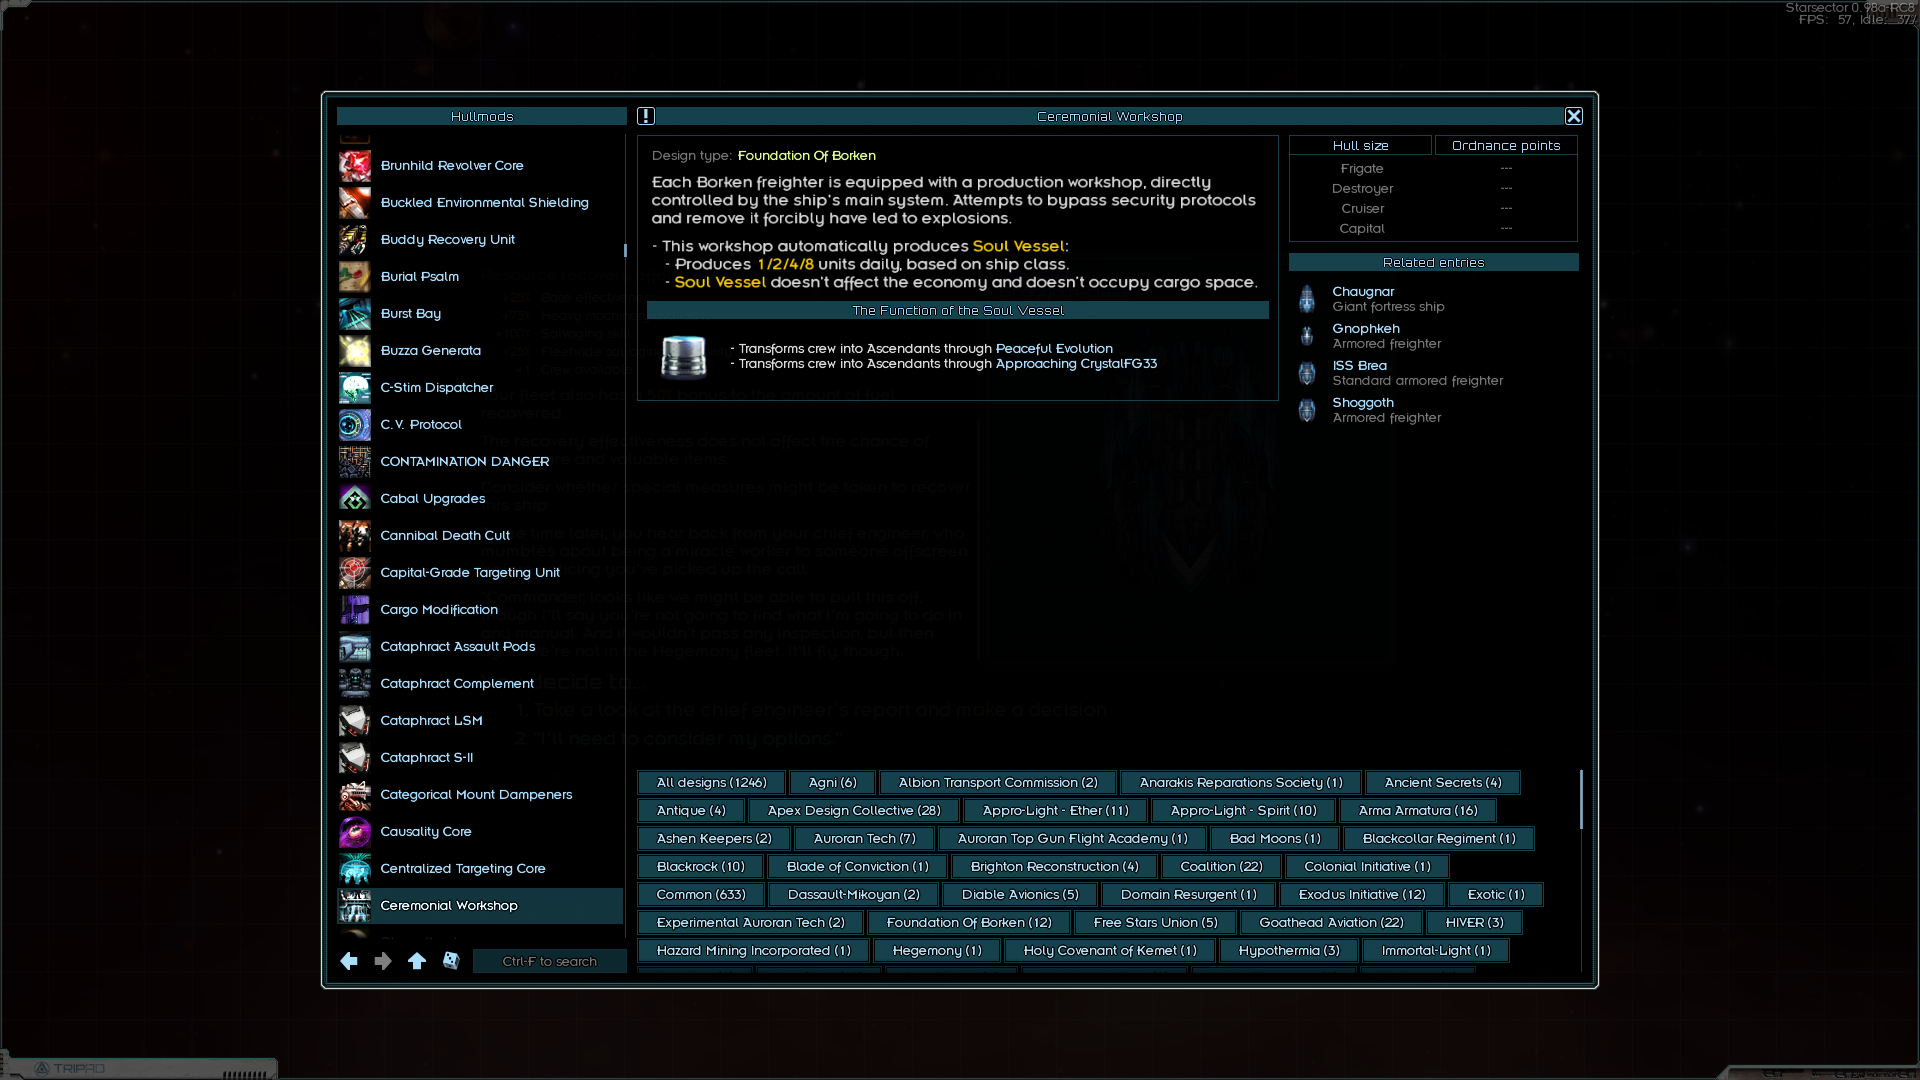
Task: Click the up arrow navigation icon
Action: [417, 961]
